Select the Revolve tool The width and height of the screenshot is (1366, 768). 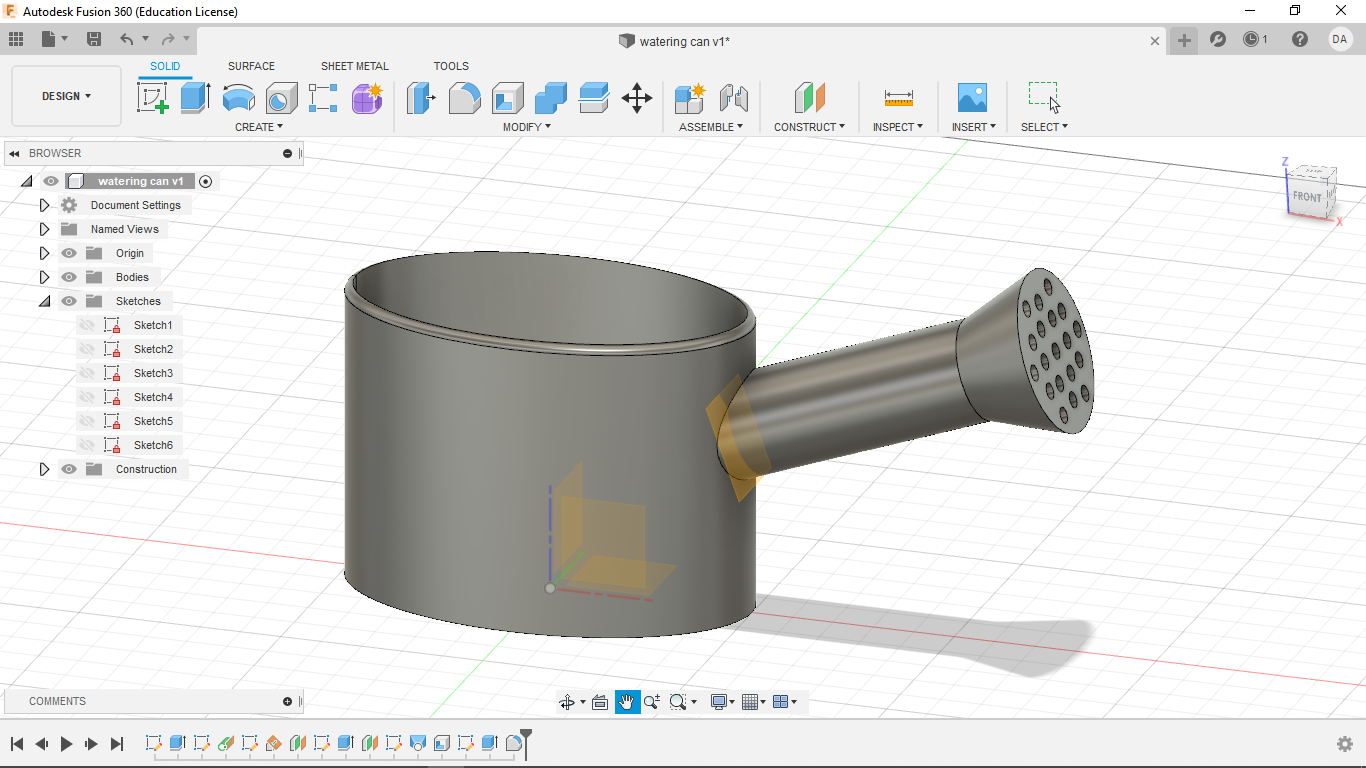coord(238,98)
